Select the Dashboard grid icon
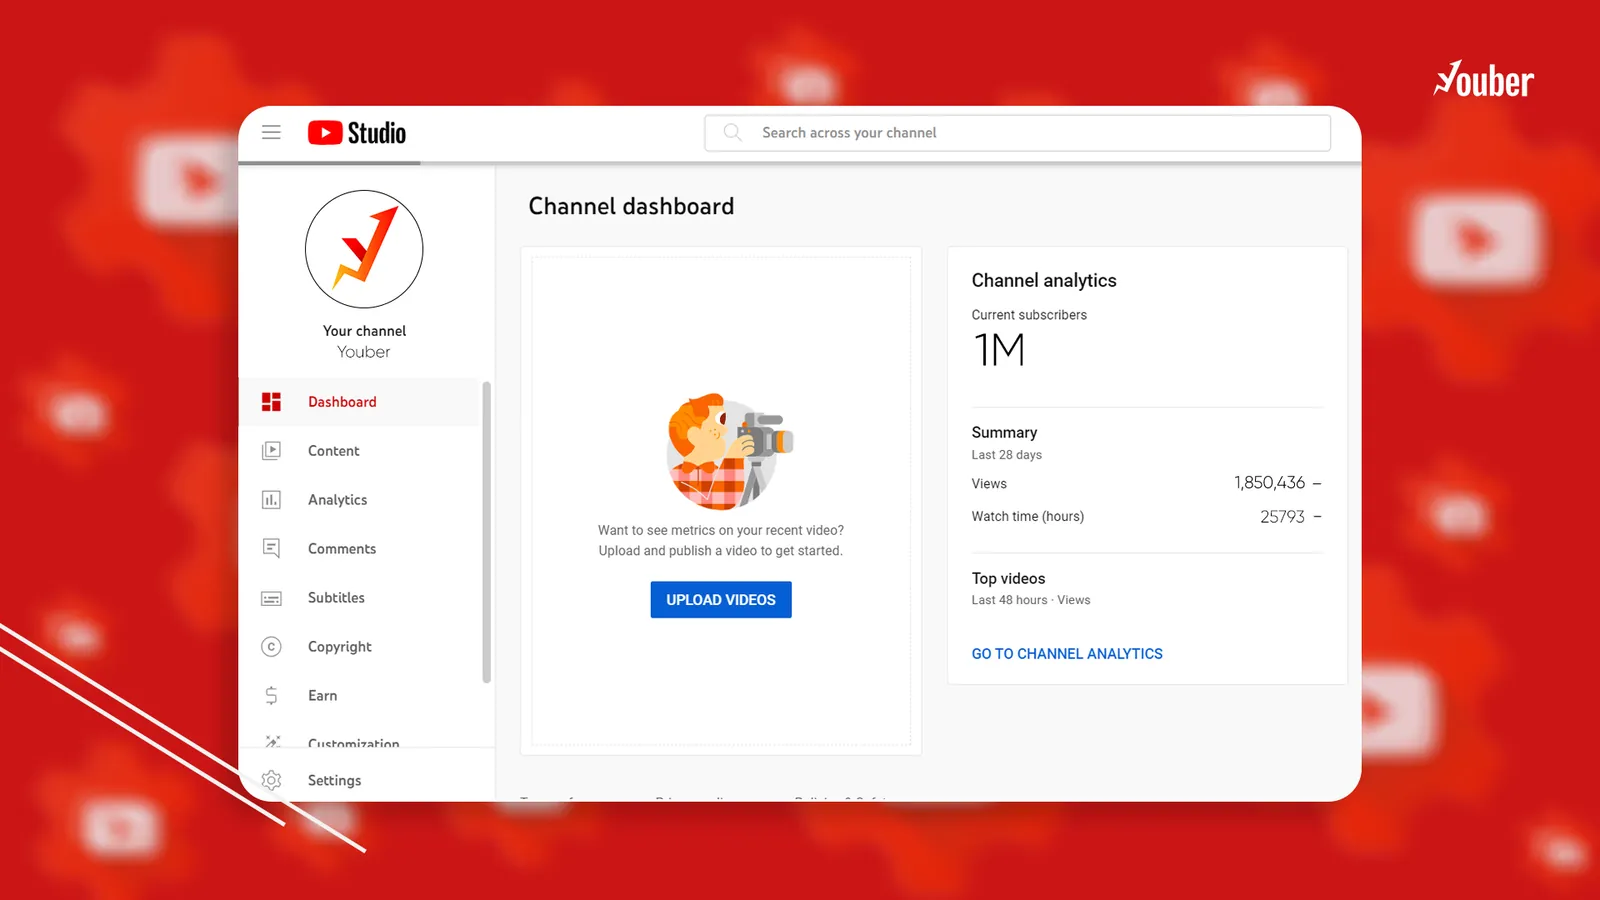Viewport: 1600px width, 900px height. coord(271,402)
